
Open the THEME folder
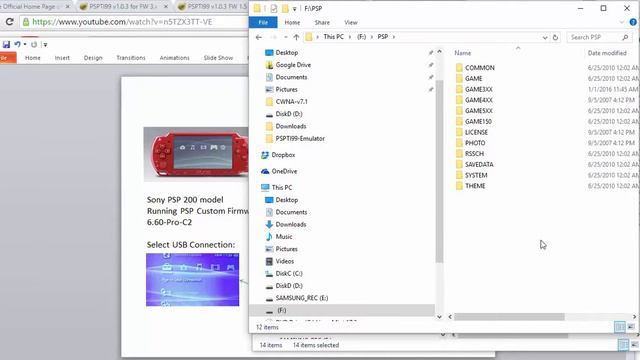pyautogui.click(x=475, y=186)
